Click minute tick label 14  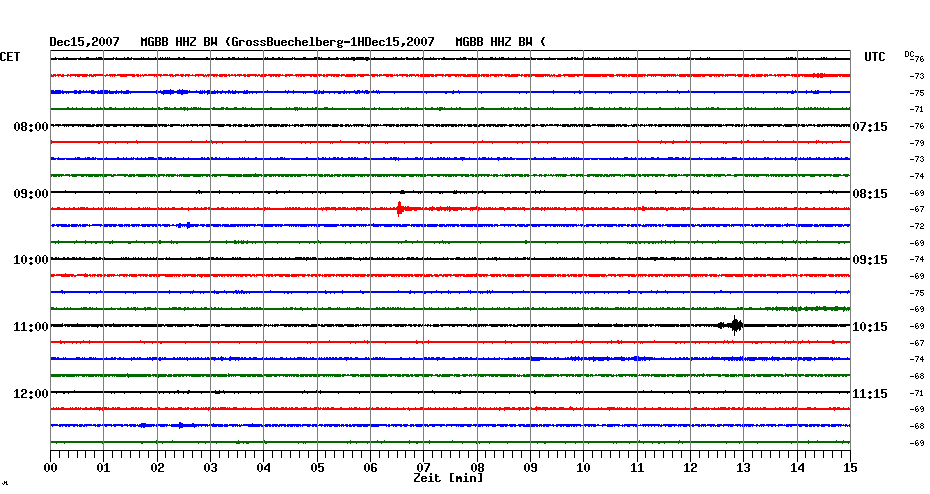tap(797, 467)
